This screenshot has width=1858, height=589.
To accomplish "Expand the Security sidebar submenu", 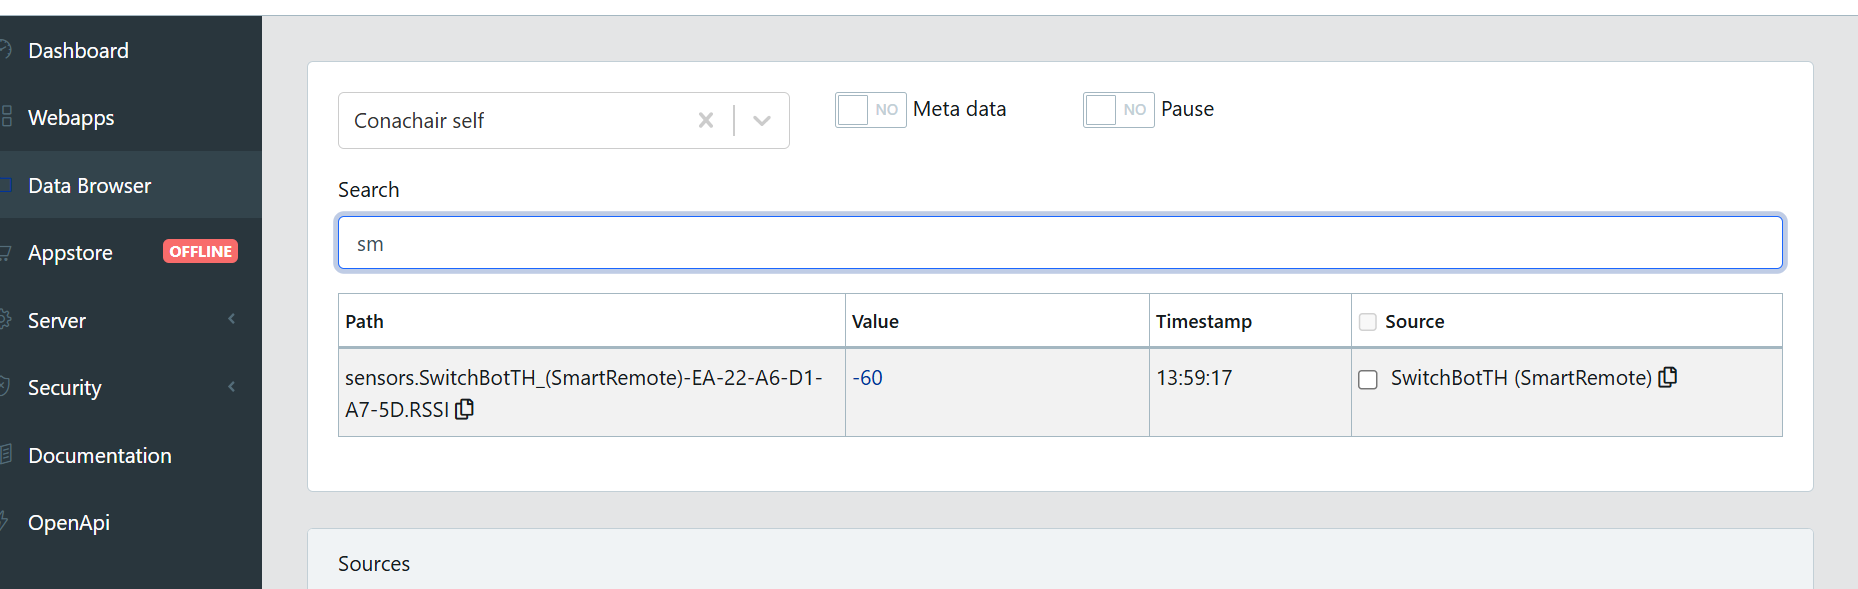I will point(231,387).
